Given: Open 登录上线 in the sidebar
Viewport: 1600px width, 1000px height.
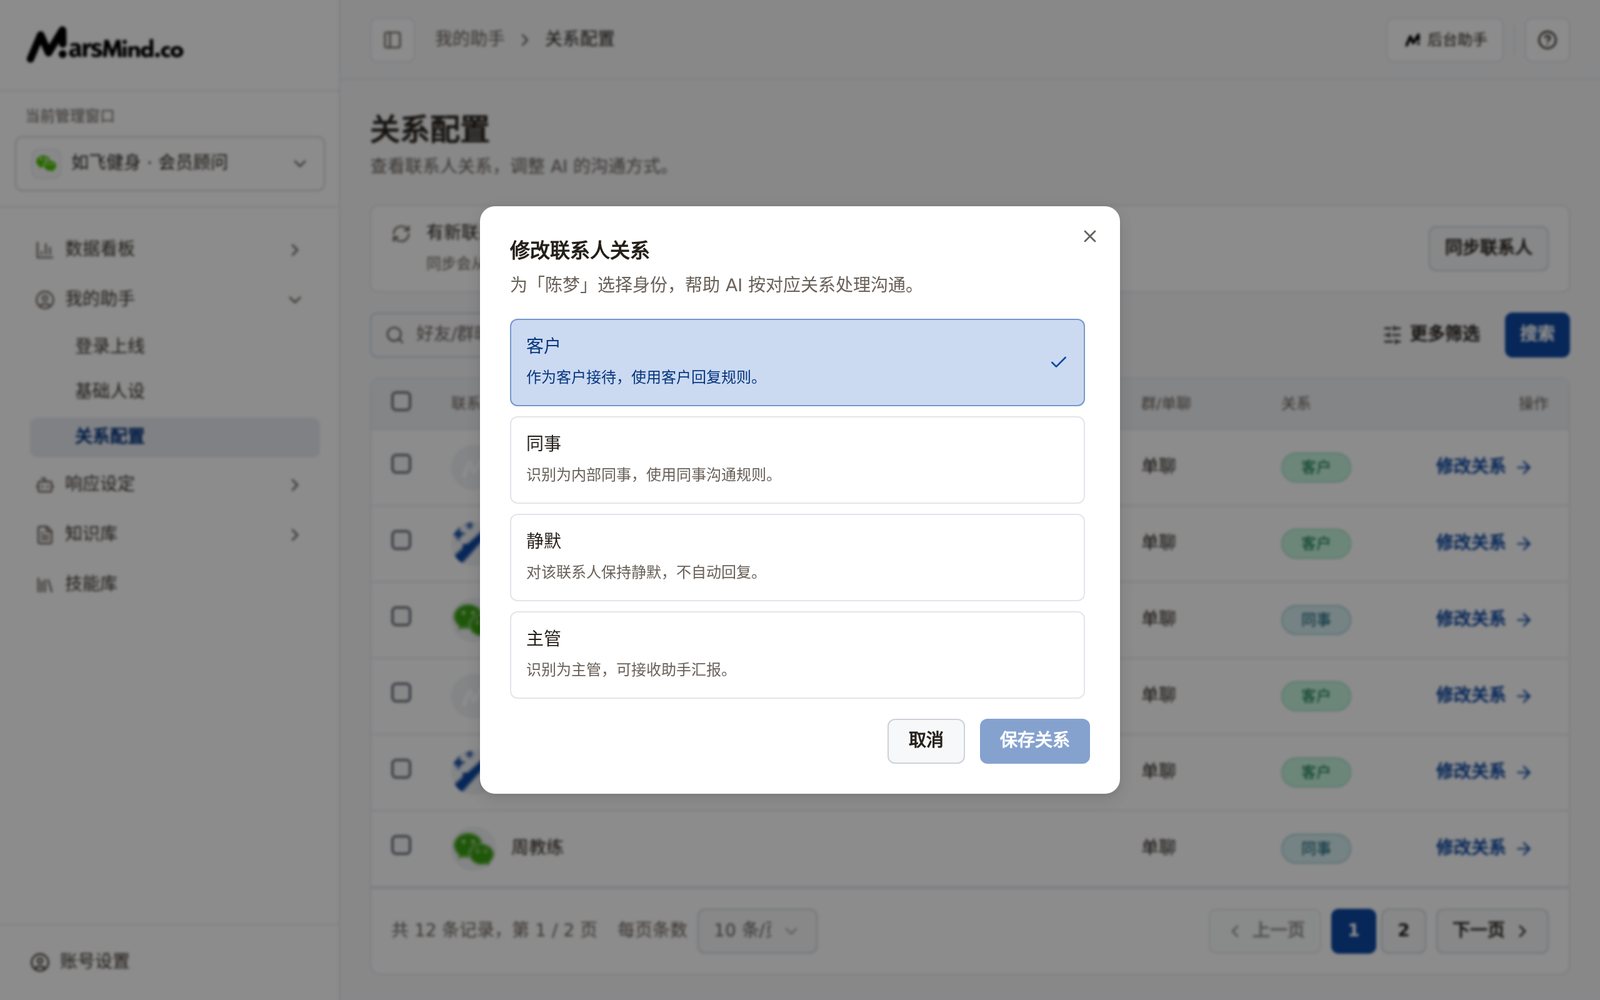Looking at the screenshot, I should [x=110, y=346].
